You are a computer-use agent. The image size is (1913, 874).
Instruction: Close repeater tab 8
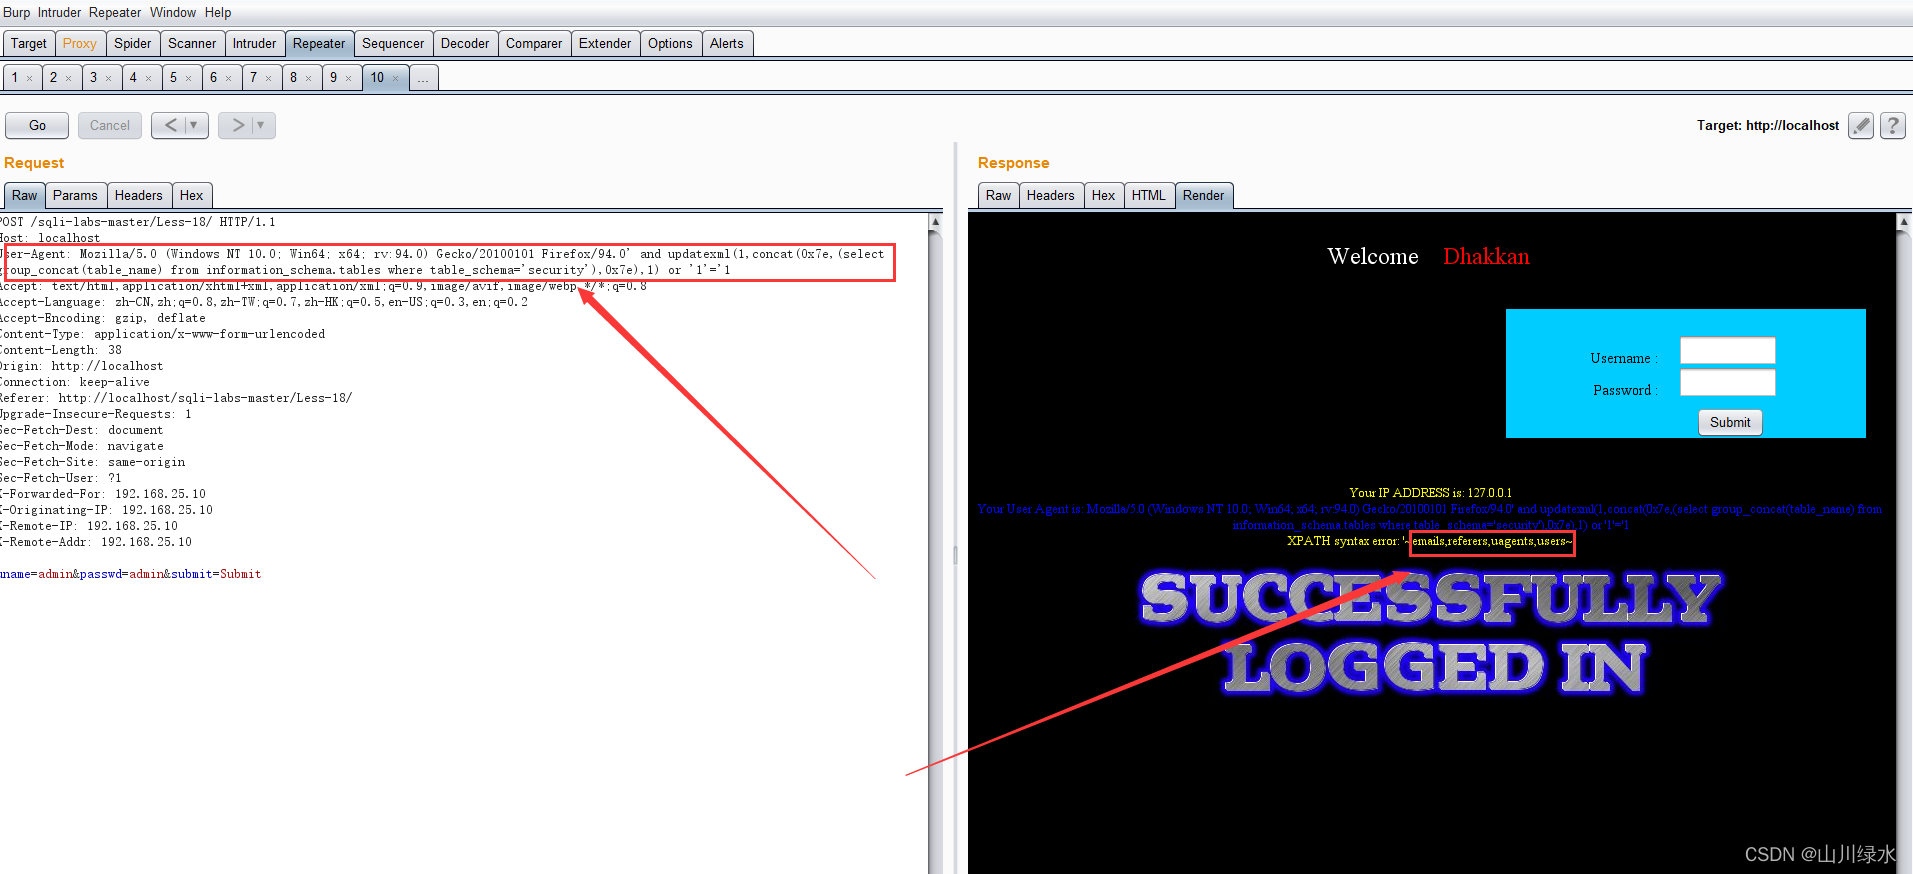tap(309, 78)
